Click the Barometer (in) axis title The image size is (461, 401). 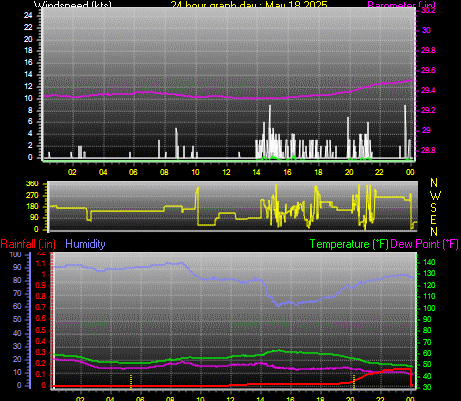[x=401, y=5]
